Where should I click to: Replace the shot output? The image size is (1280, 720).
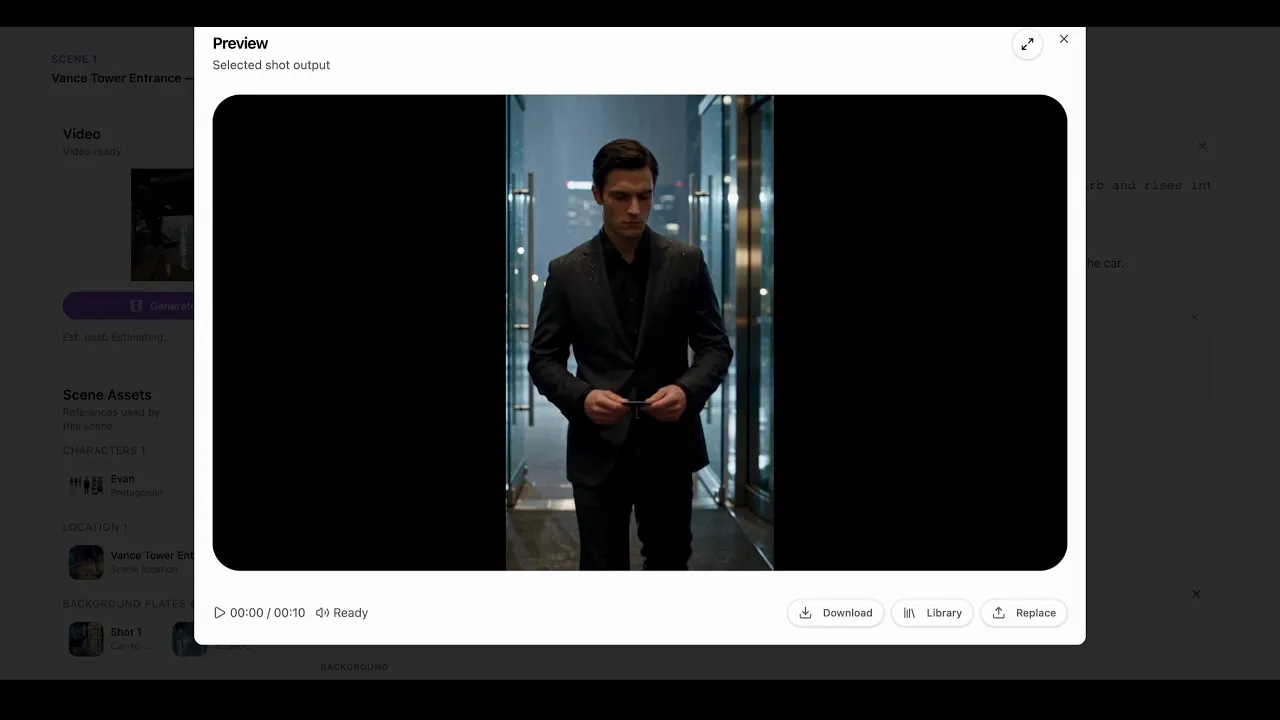(x=1024, y=613)
